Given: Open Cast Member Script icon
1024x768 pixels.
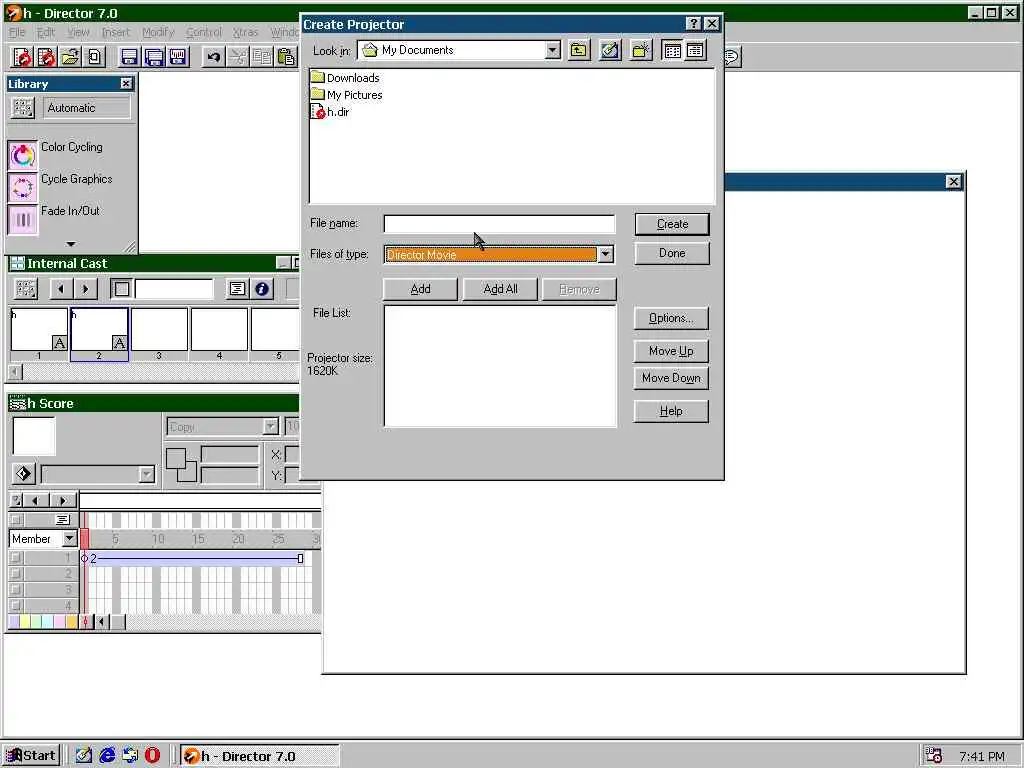Looking at the screenshot, I should coord(237,289).
